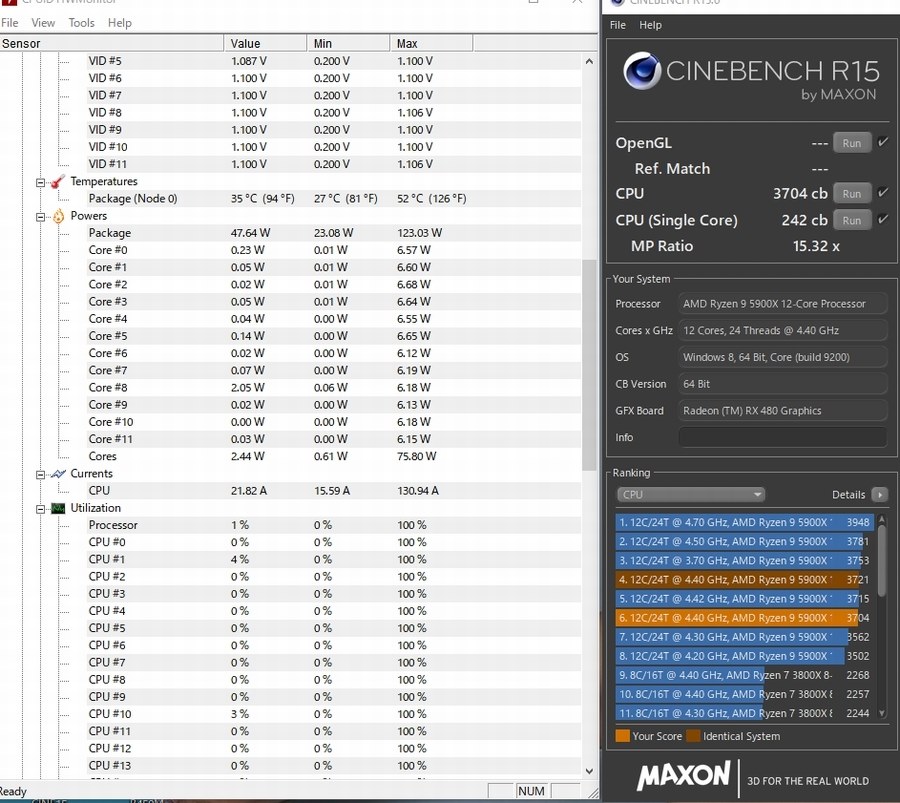
Task: Run the CPU benchmark
Action: (x=851, y=193)
